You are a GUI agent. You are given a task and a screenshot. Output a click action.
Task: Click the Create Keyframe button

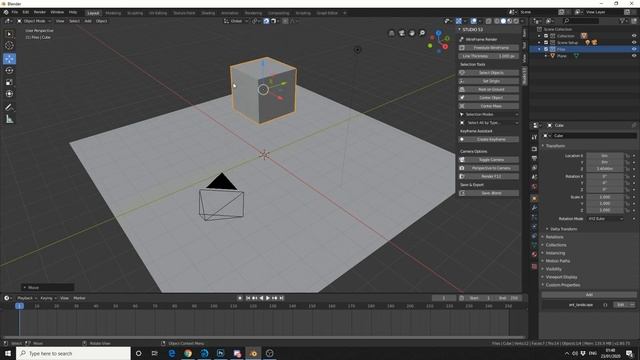click(489, 140)
